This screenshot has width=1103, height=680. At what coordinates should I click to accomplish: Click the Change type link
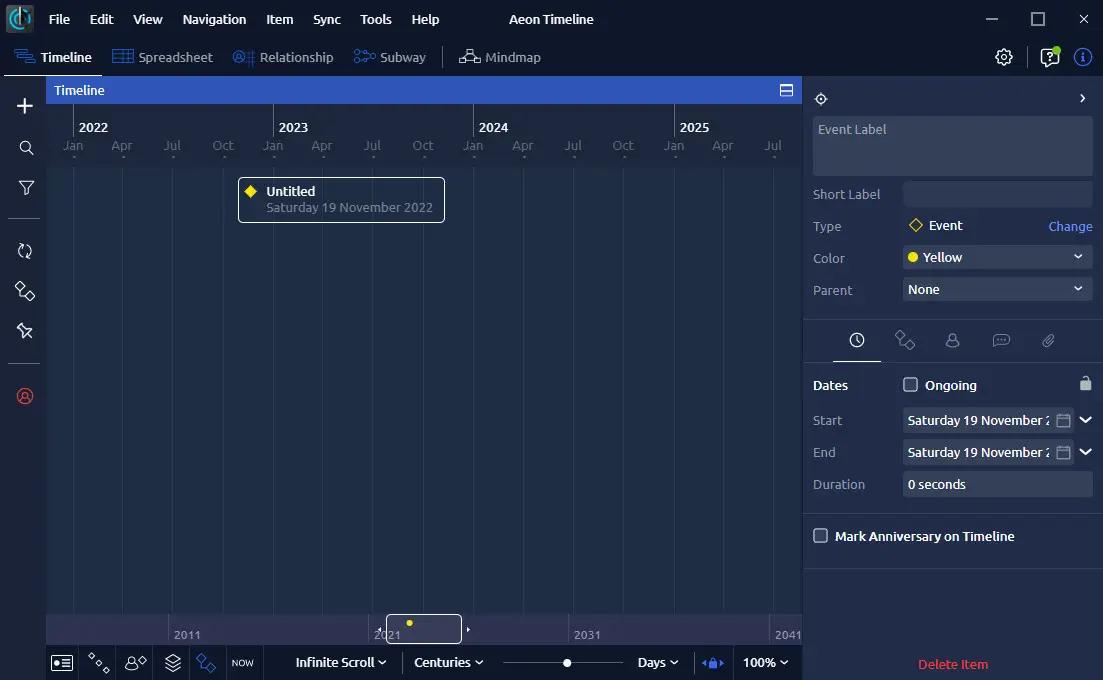[x=1069, y=226]
